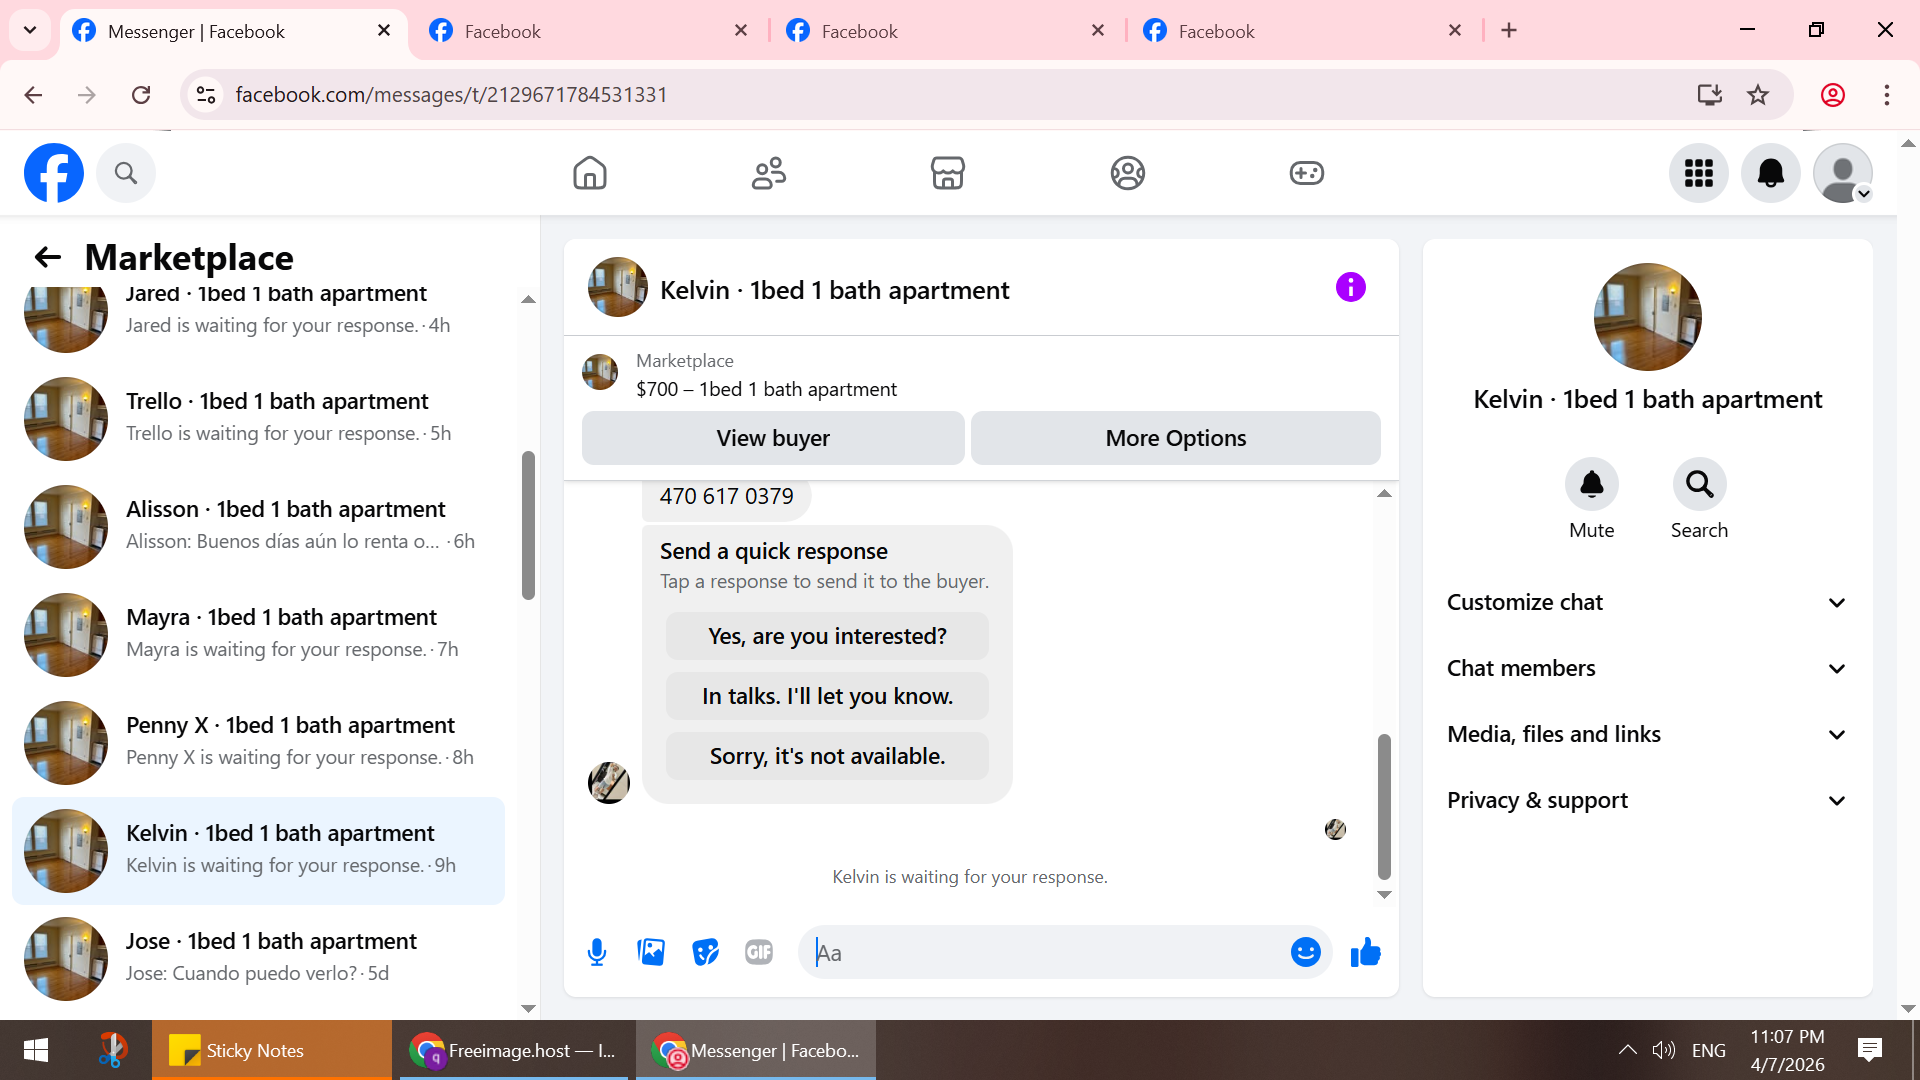Expand the Privacy & support section
Screen dimensions: 1920x1080
coord(1648,800)
